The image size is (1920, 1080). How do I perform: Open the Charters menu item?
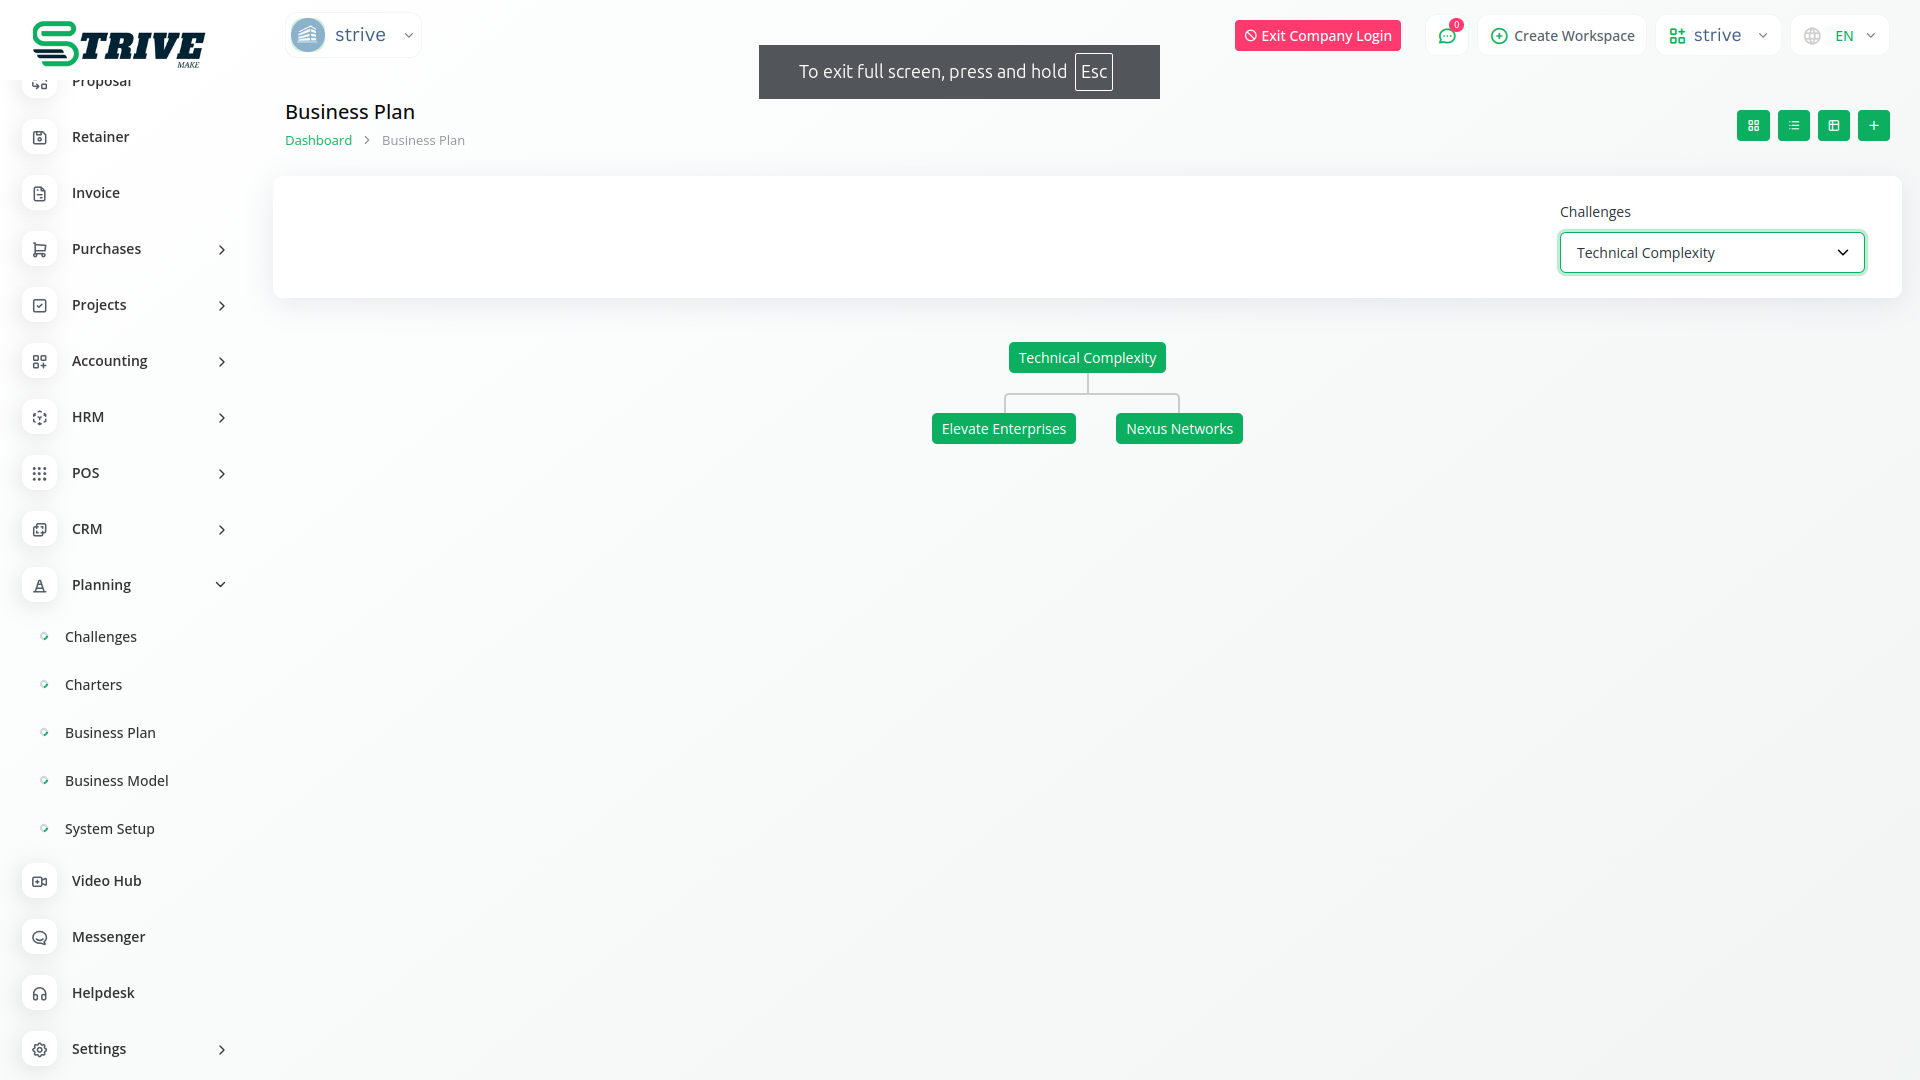93,685
